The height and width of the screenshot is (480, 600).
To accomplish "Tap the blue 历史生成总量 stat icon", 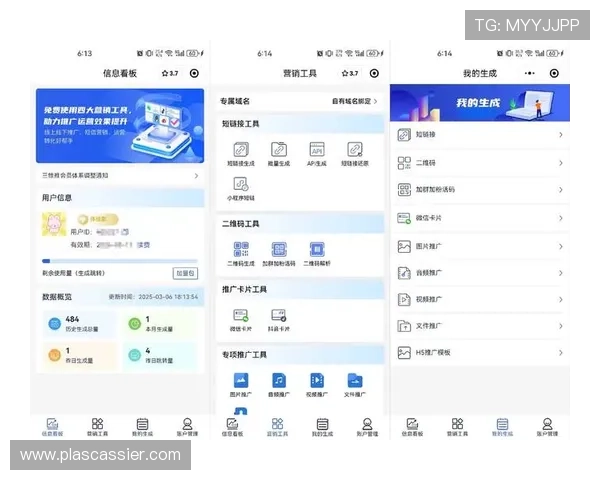I will (x=55, y=324).
